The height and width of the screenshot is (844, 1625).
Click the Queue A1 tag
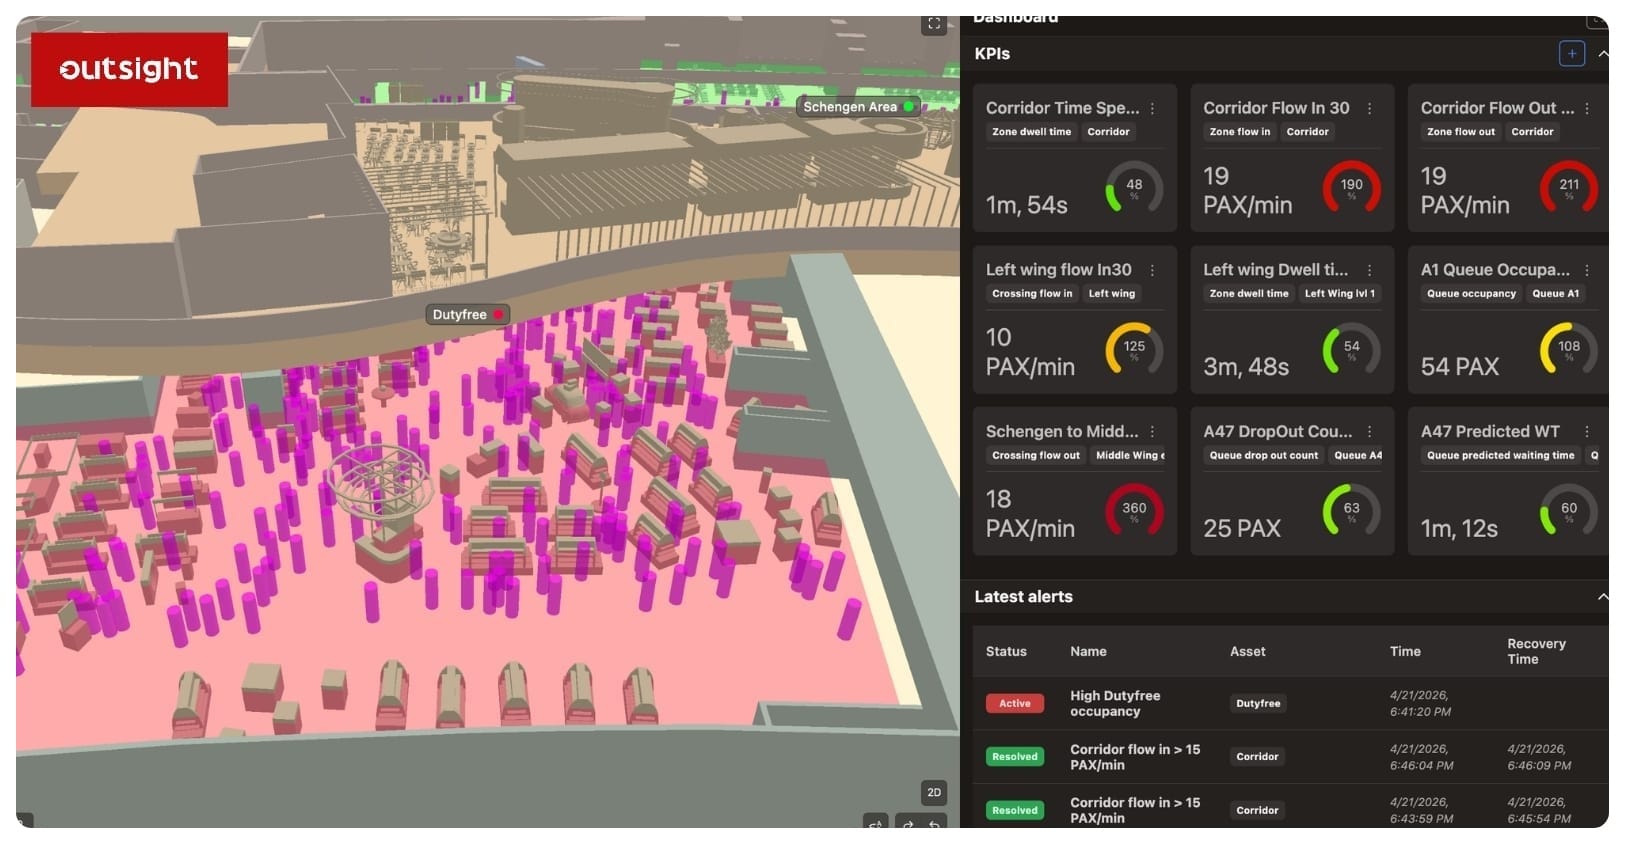click(x=1556, y=294)
